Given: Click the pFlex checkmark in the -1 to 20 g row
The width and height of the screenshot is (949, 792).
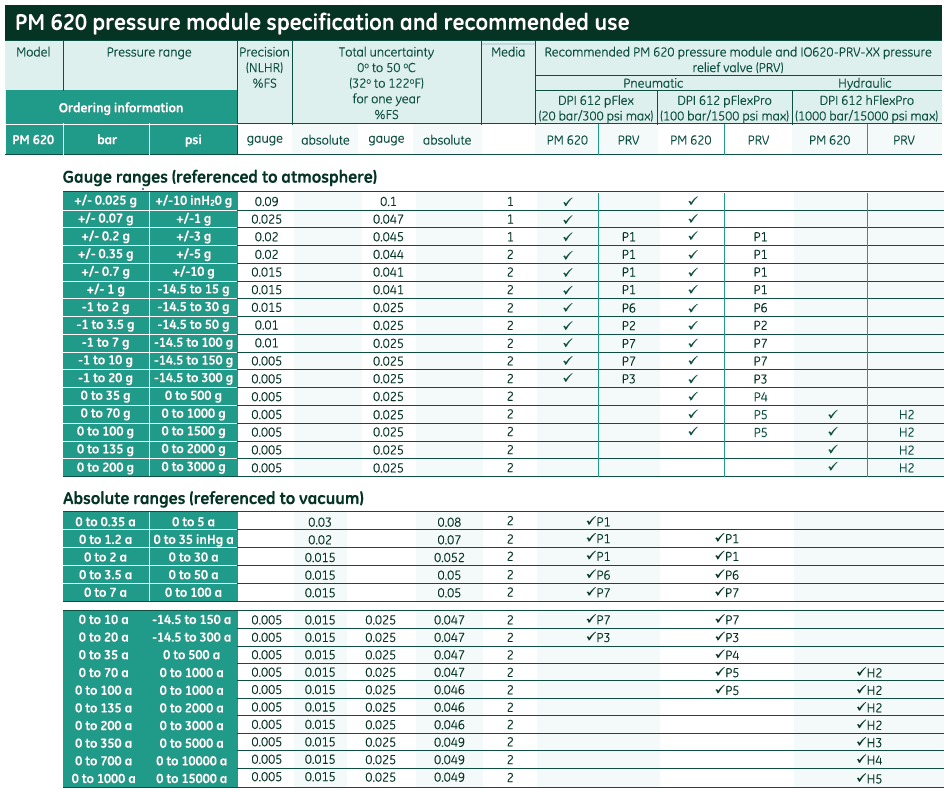Looking at the screenshot, I should [568, 379].
